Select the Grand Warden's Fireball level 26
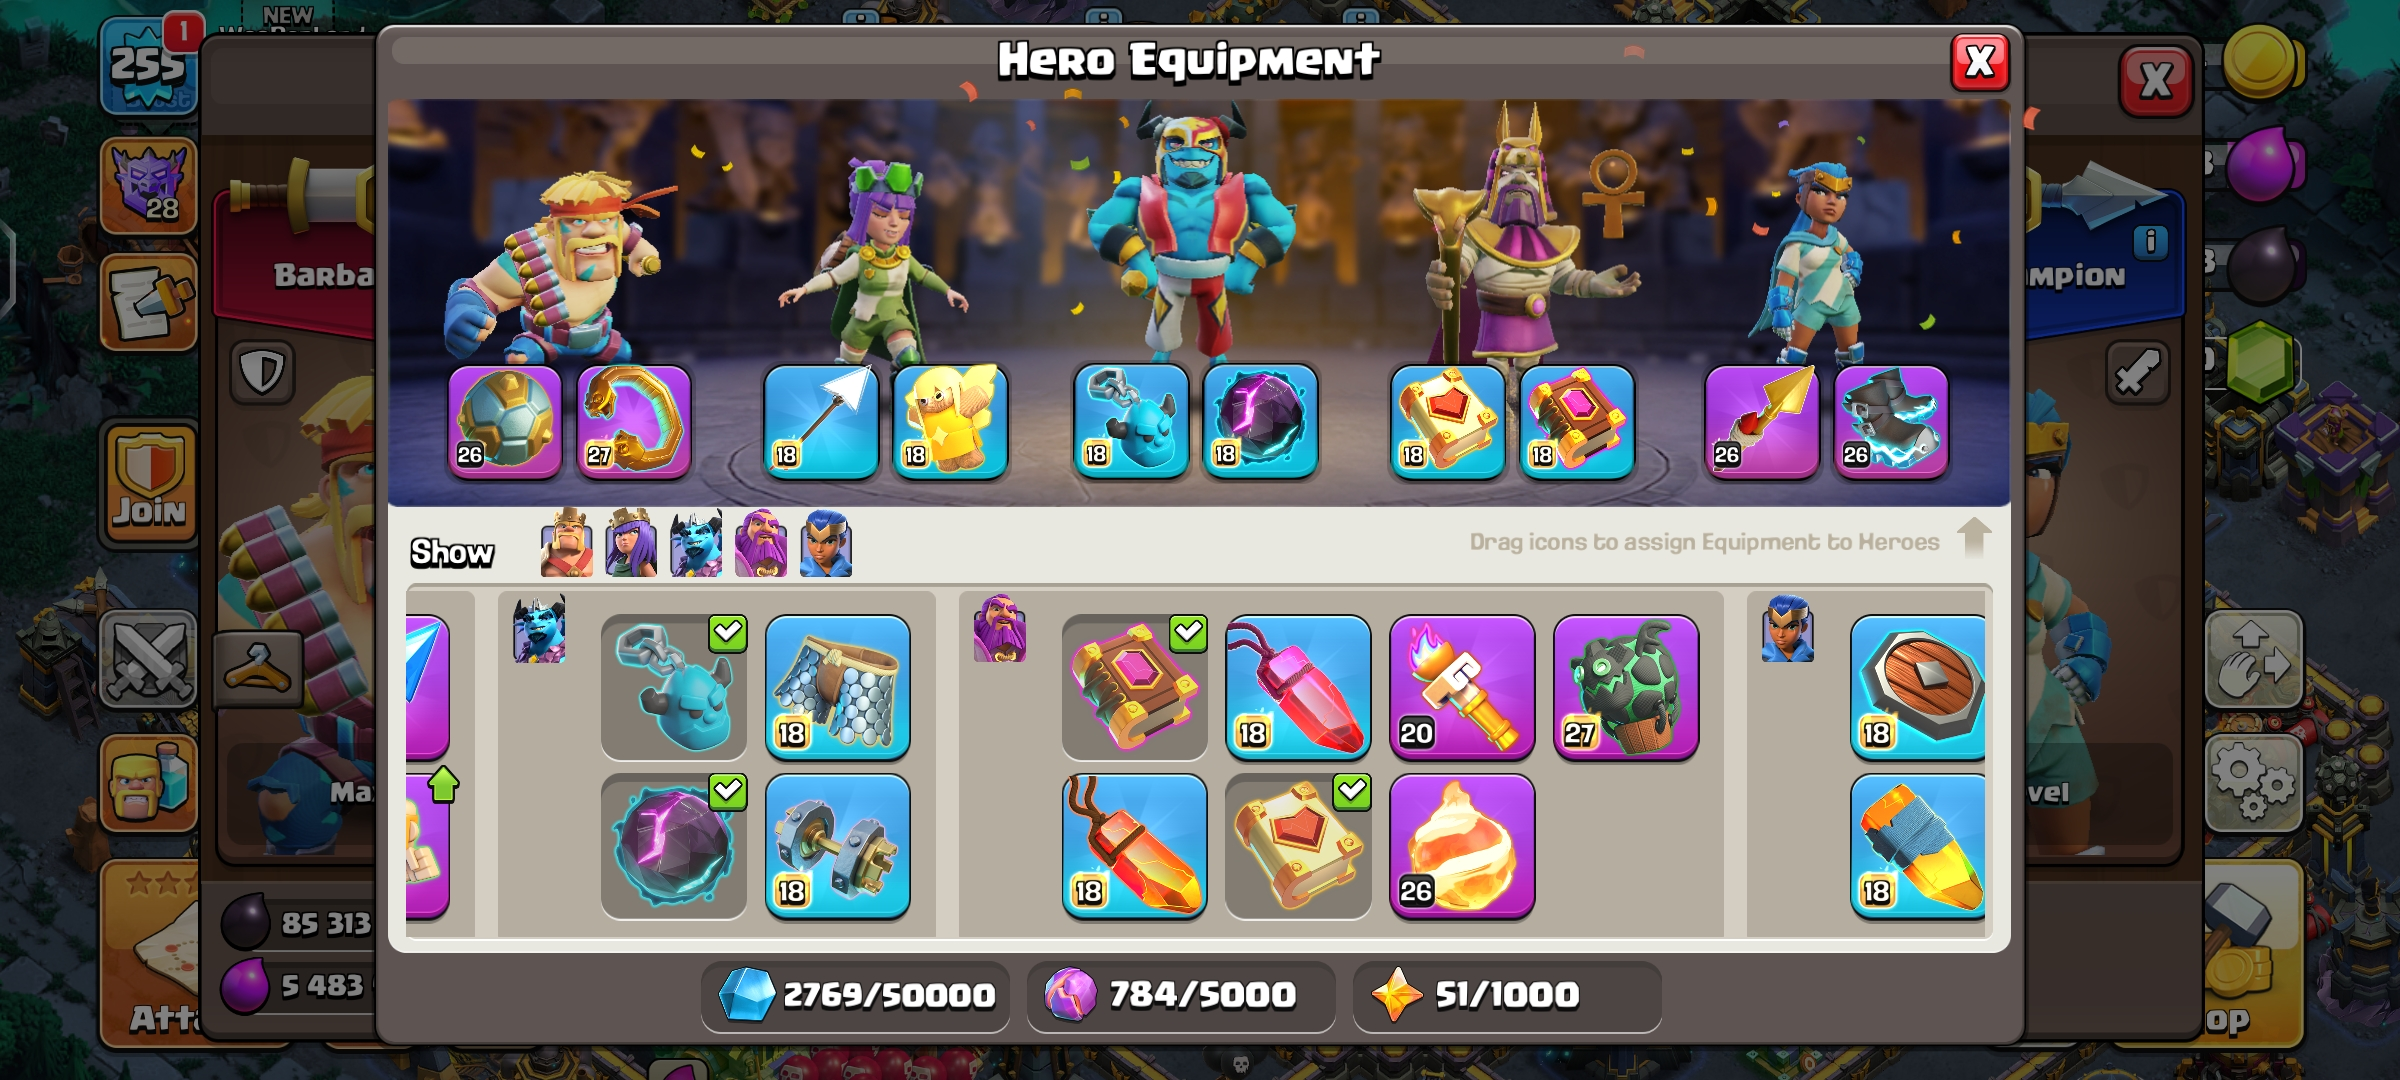The width and height of the screenshot is (2400, 1080). [x=1462, y=846]
